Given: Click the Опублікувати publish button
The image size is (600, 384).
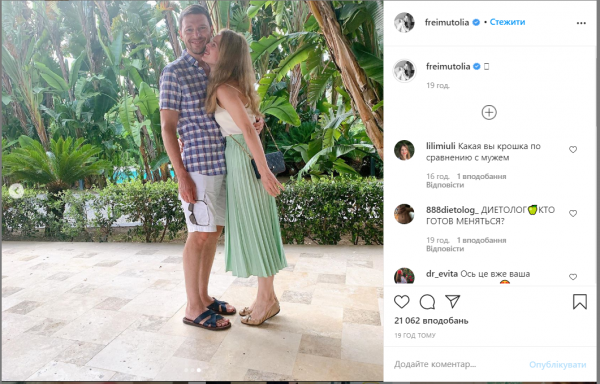Looking at the screenshot, I should click(x=558, y=364).
